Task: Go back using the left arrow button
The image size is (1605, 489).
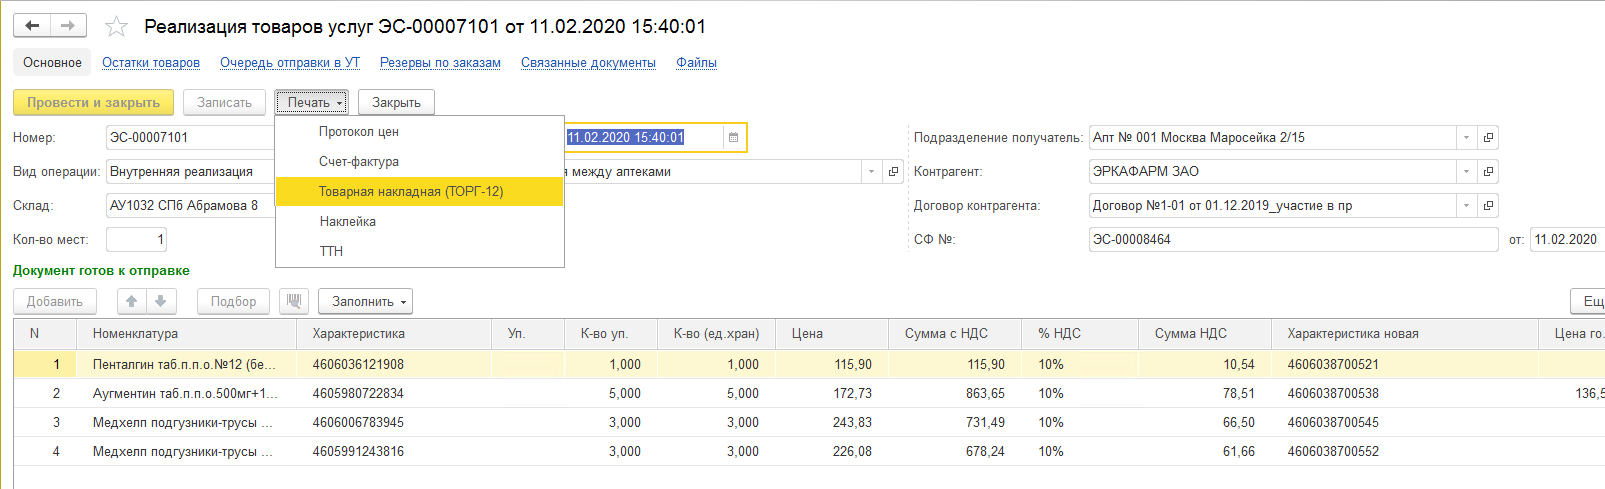Action: coord(32,26)
